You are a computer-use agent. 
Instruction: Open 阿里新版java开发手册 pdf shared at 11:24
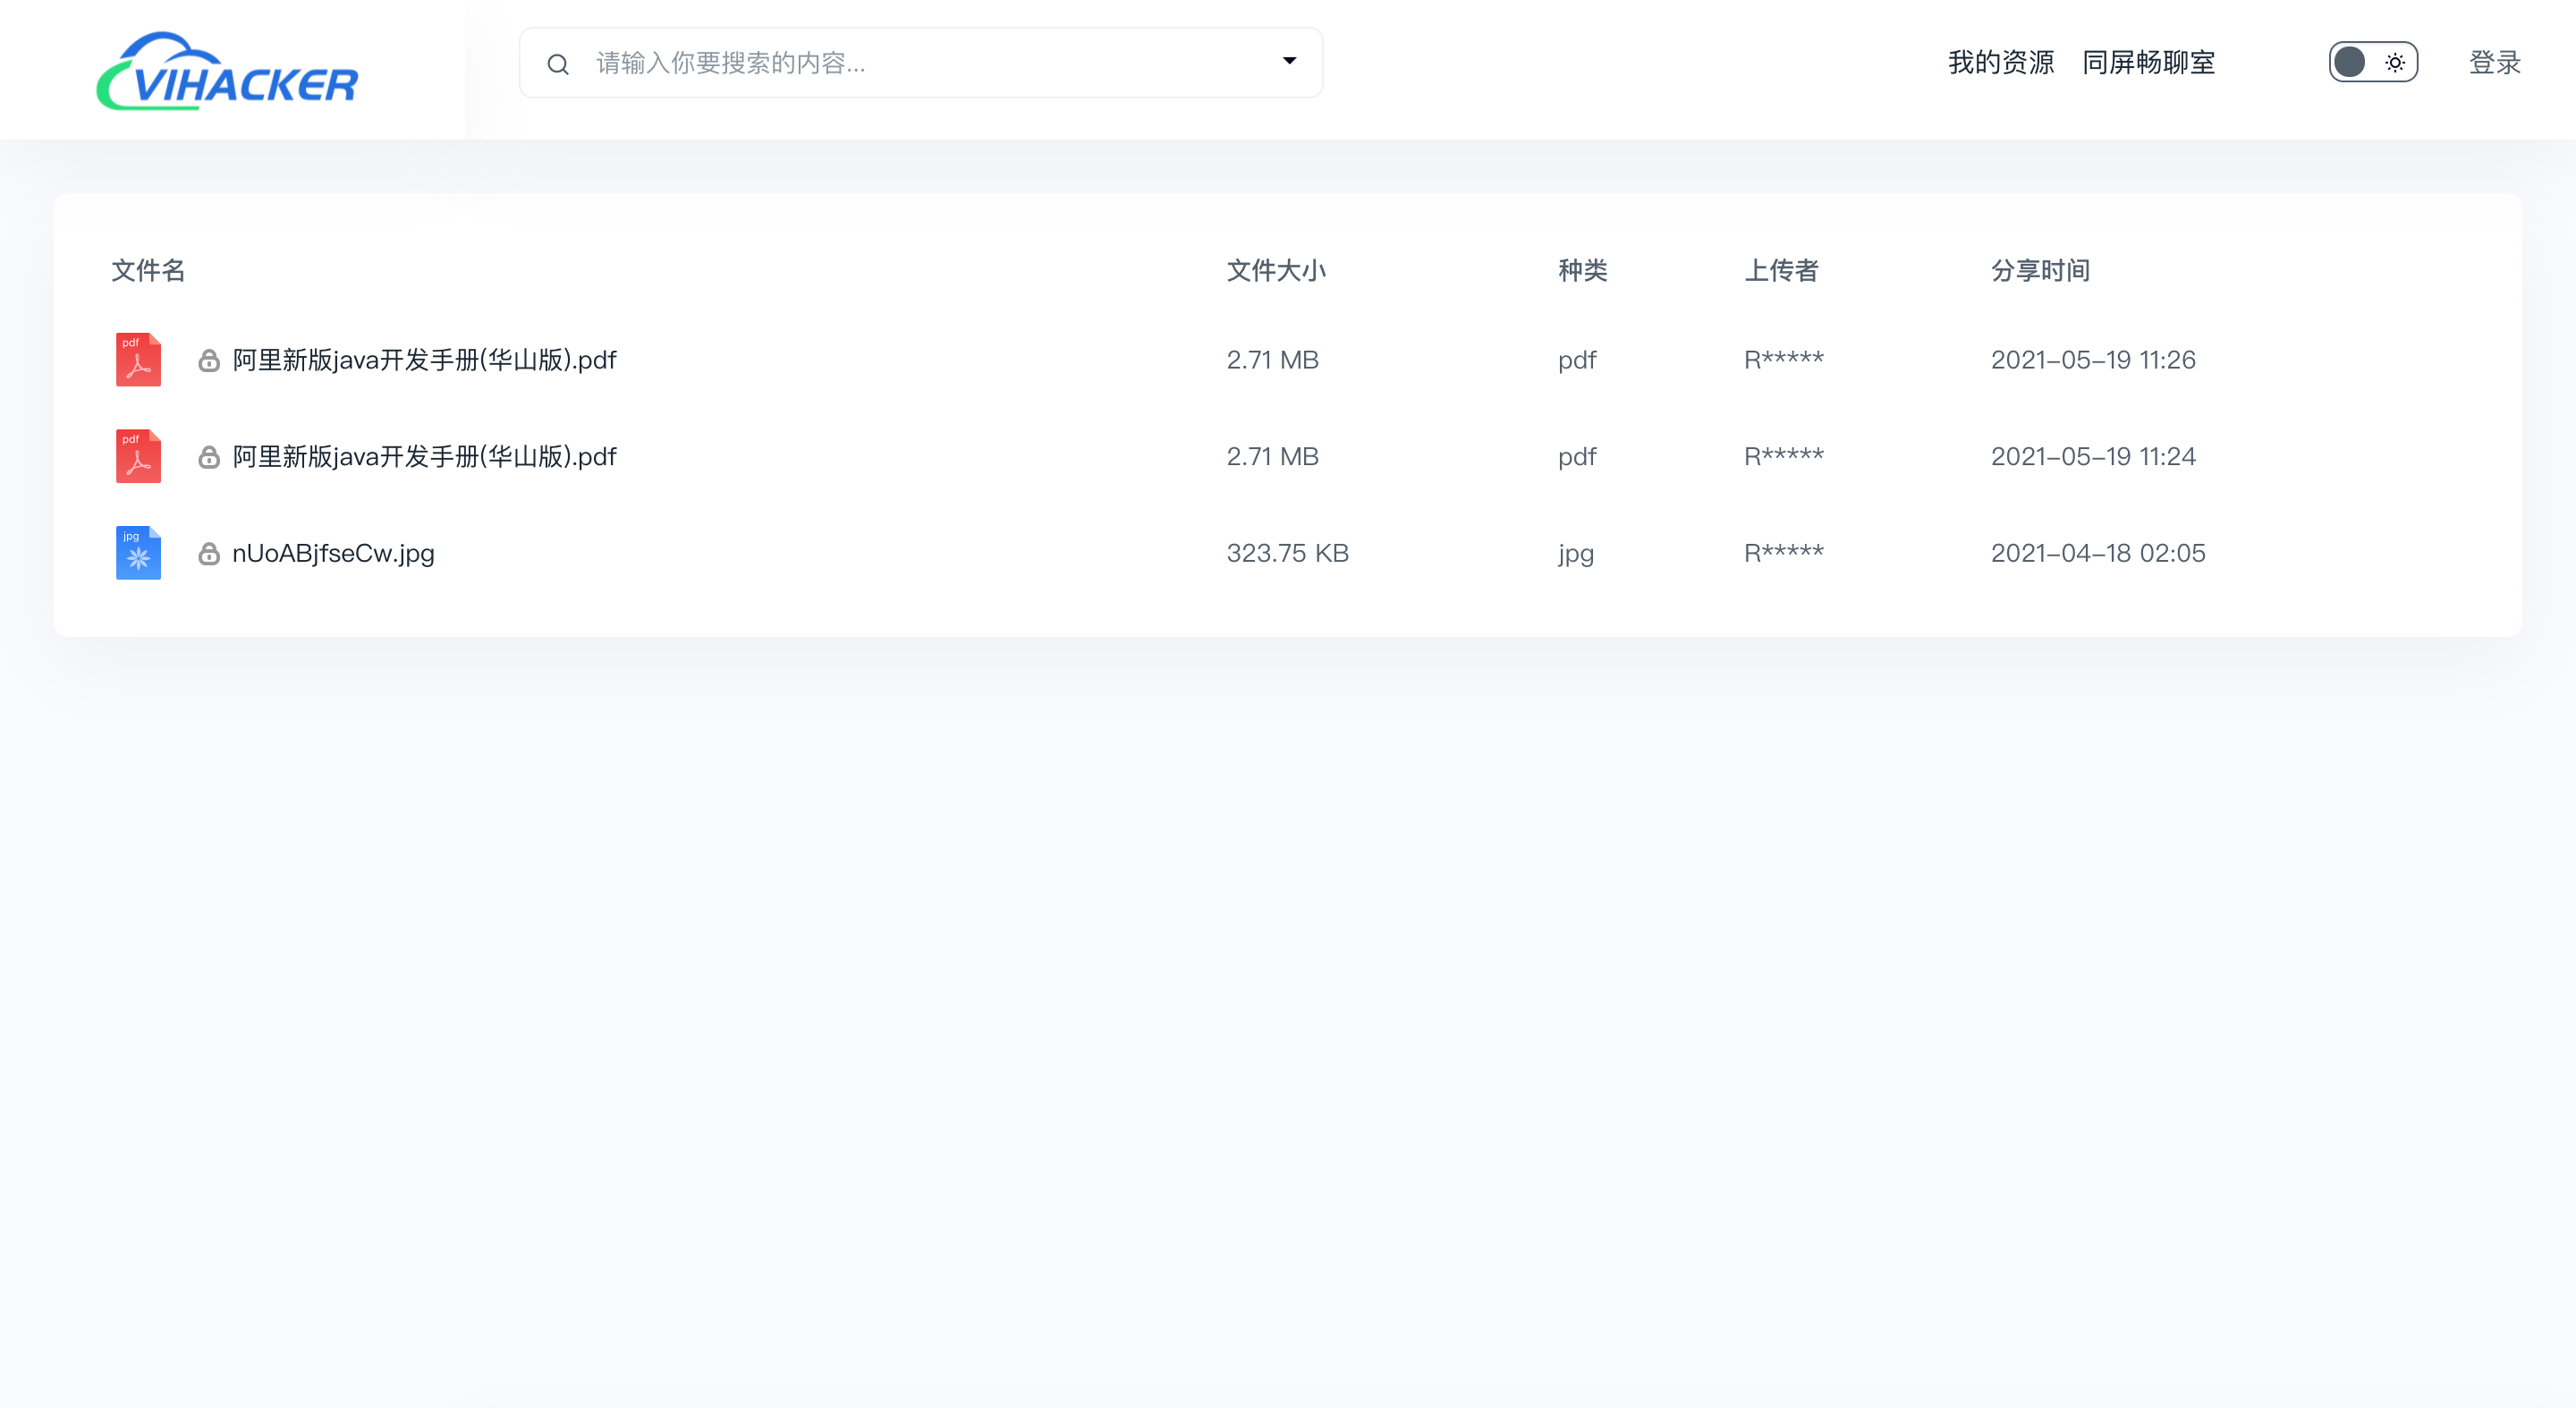click(424, 457)
